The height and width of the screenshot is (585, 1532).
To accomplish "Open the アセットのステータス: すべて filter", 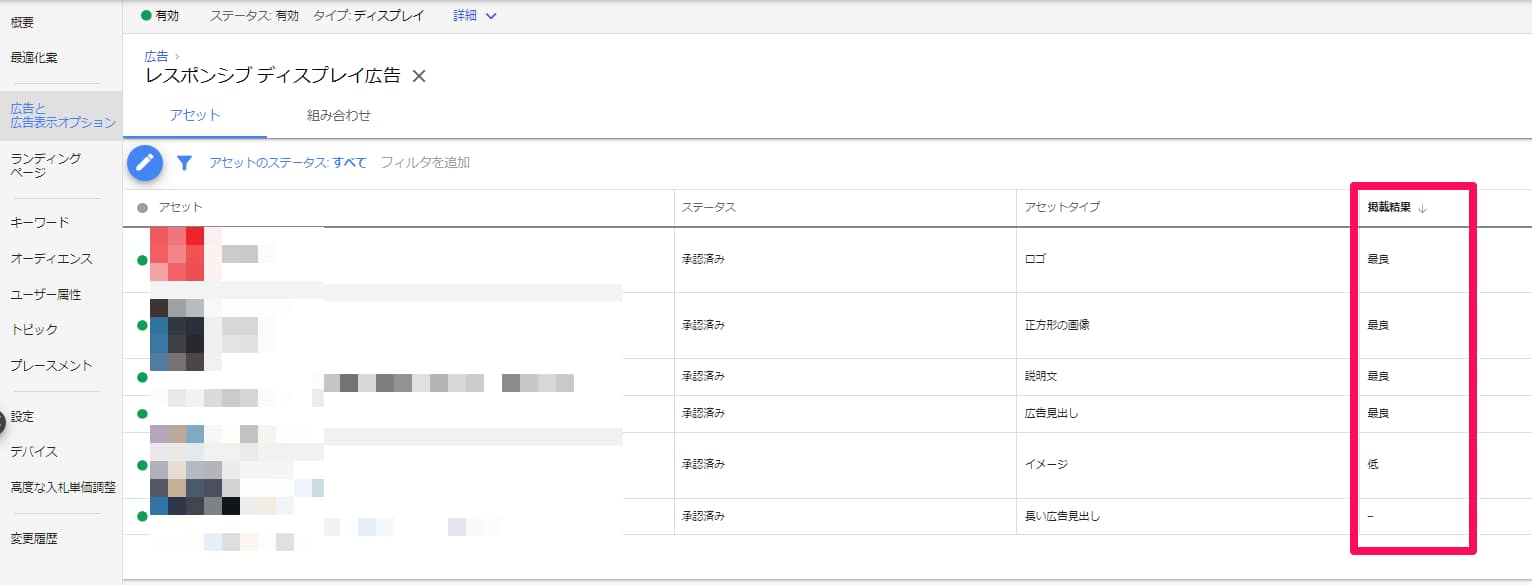I will click(288, 163).
